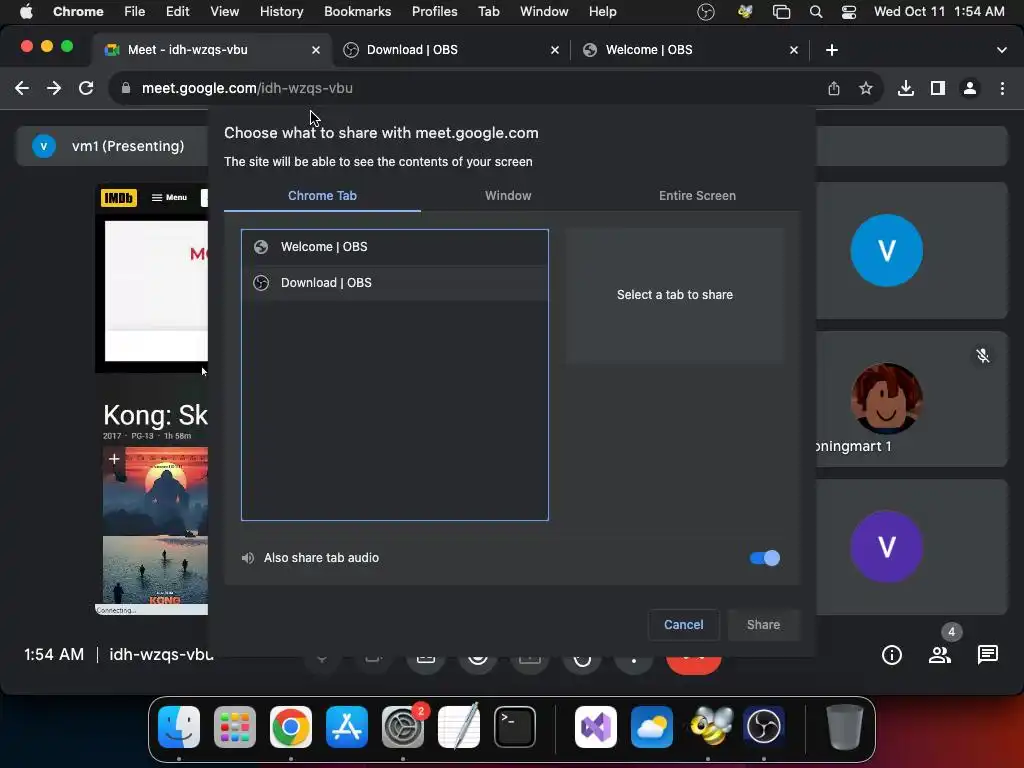
Task: Switch to the Entire Screen tab
Action: 697,196
